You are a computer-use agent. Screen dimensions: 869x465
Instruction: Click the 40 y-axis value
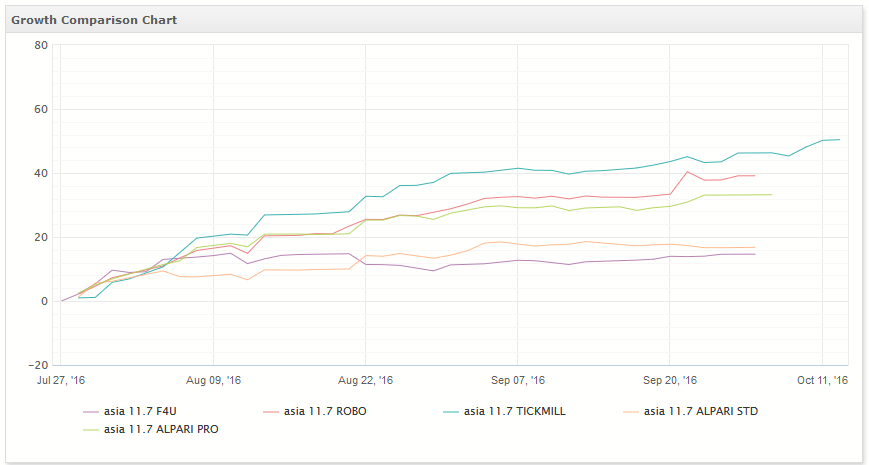tap(41, 173)
